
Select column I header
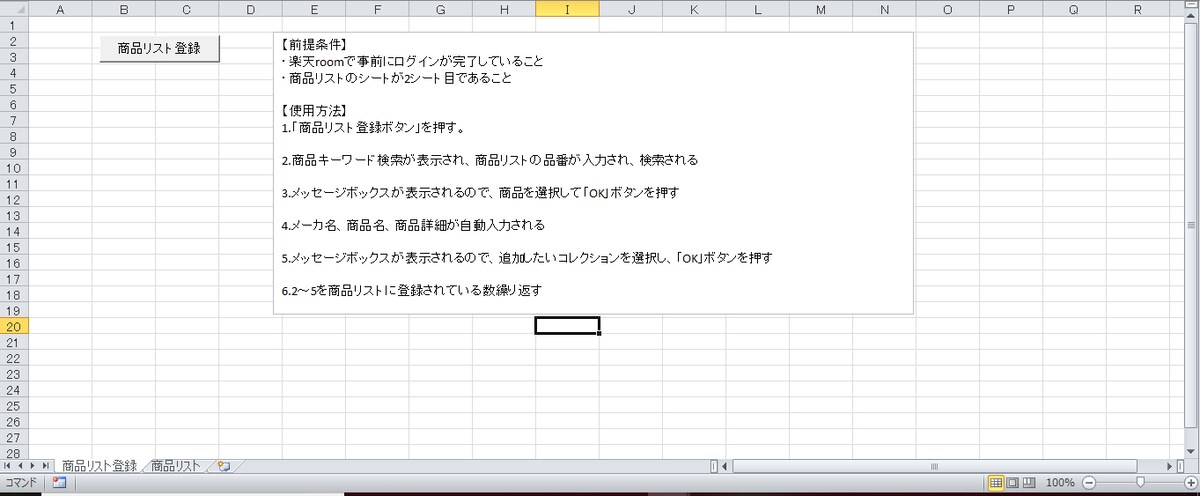click(x=567, y=9)
